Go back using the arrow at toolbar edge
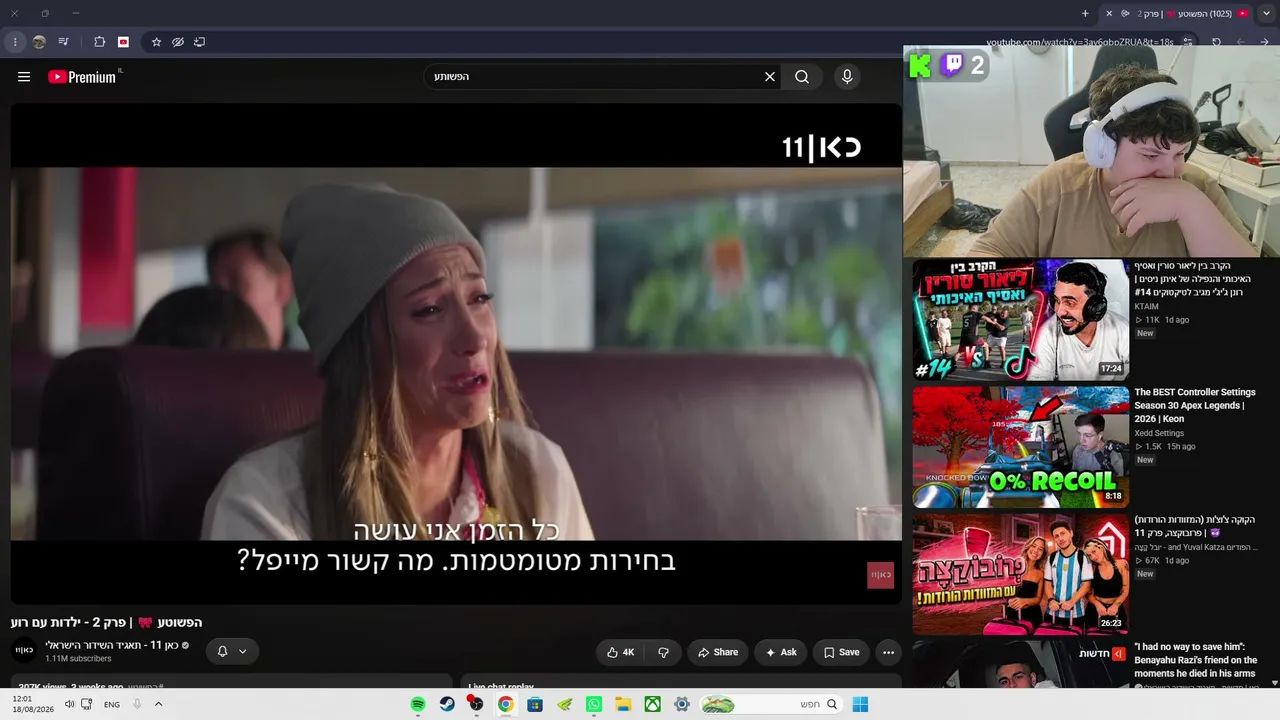 [1265, 42]
